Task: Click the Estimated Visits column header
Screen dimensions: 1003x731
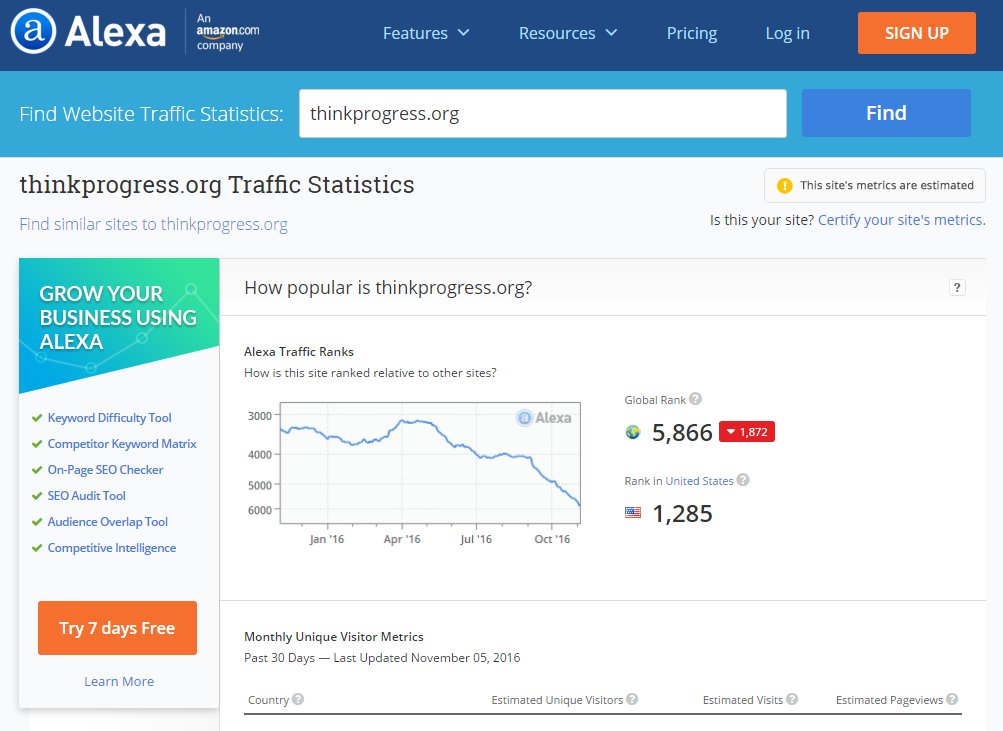Action: tap(743, 700)
